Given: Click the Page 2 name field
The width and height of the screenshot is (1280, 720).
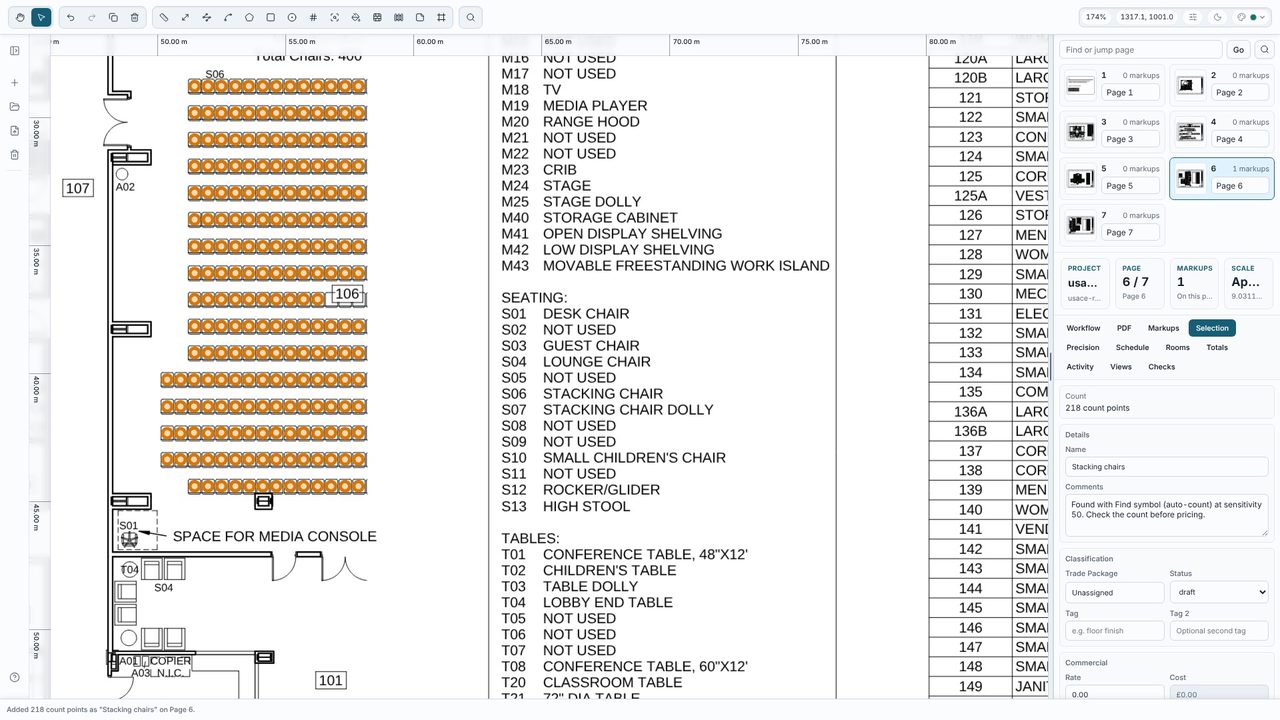Looking at the screenshot, I should tap(1240, 92).
